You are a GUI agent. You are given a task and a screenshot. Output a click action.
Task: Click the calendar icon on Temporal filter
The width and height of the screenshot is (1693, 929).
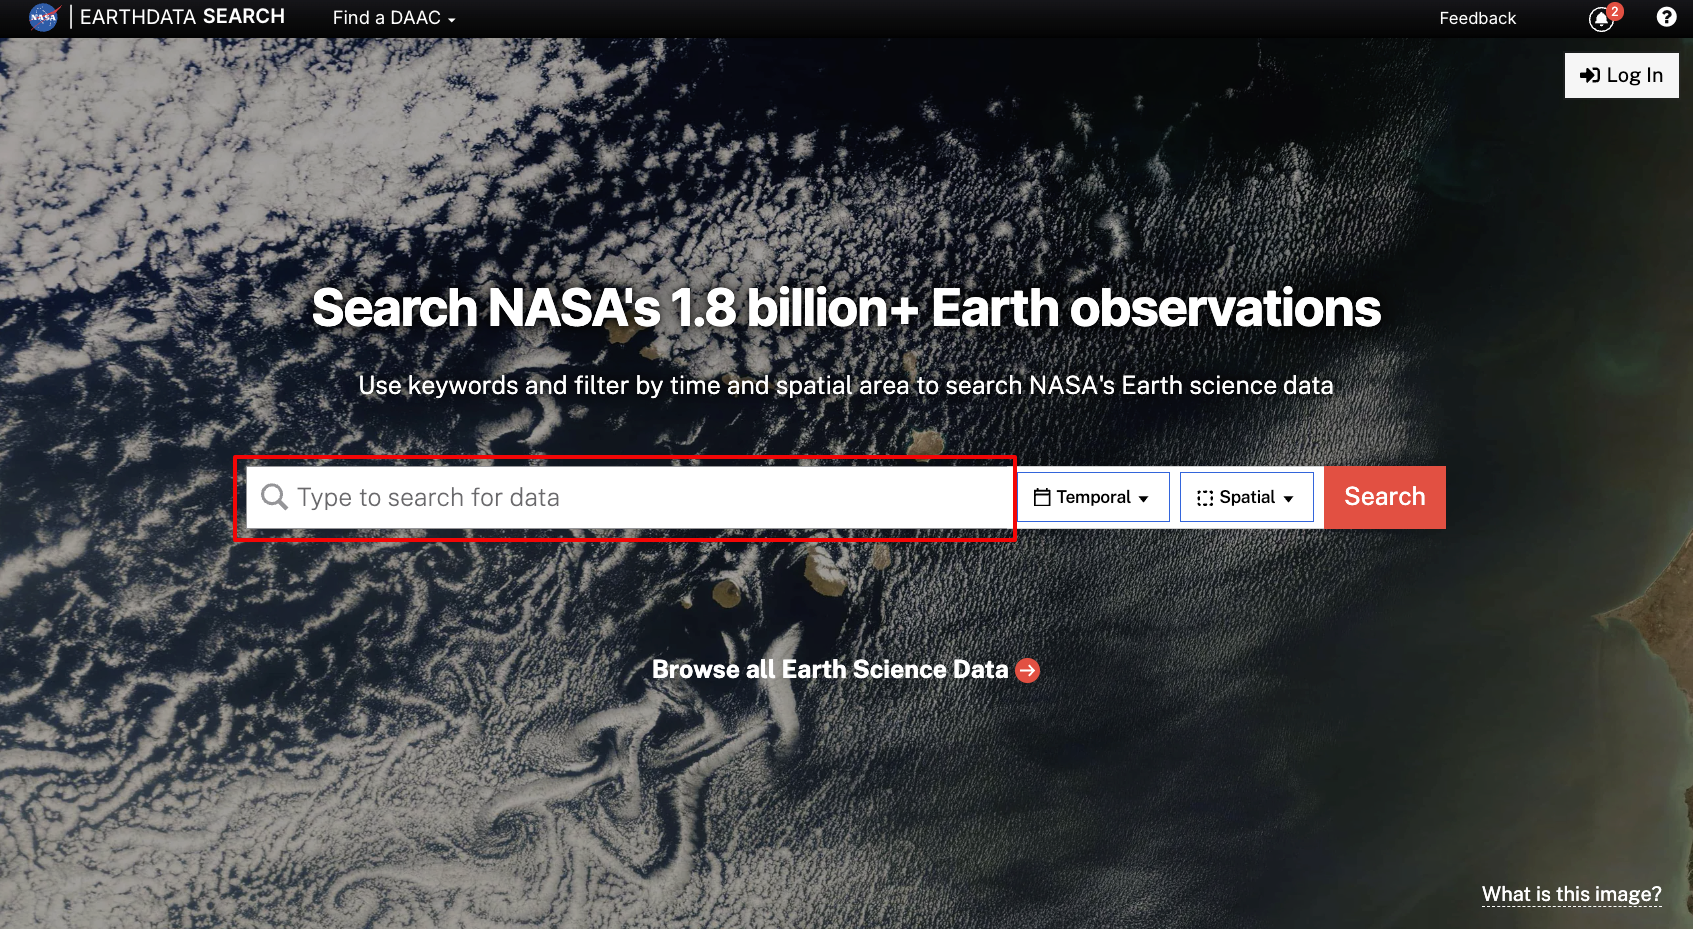click(1043, 497)
